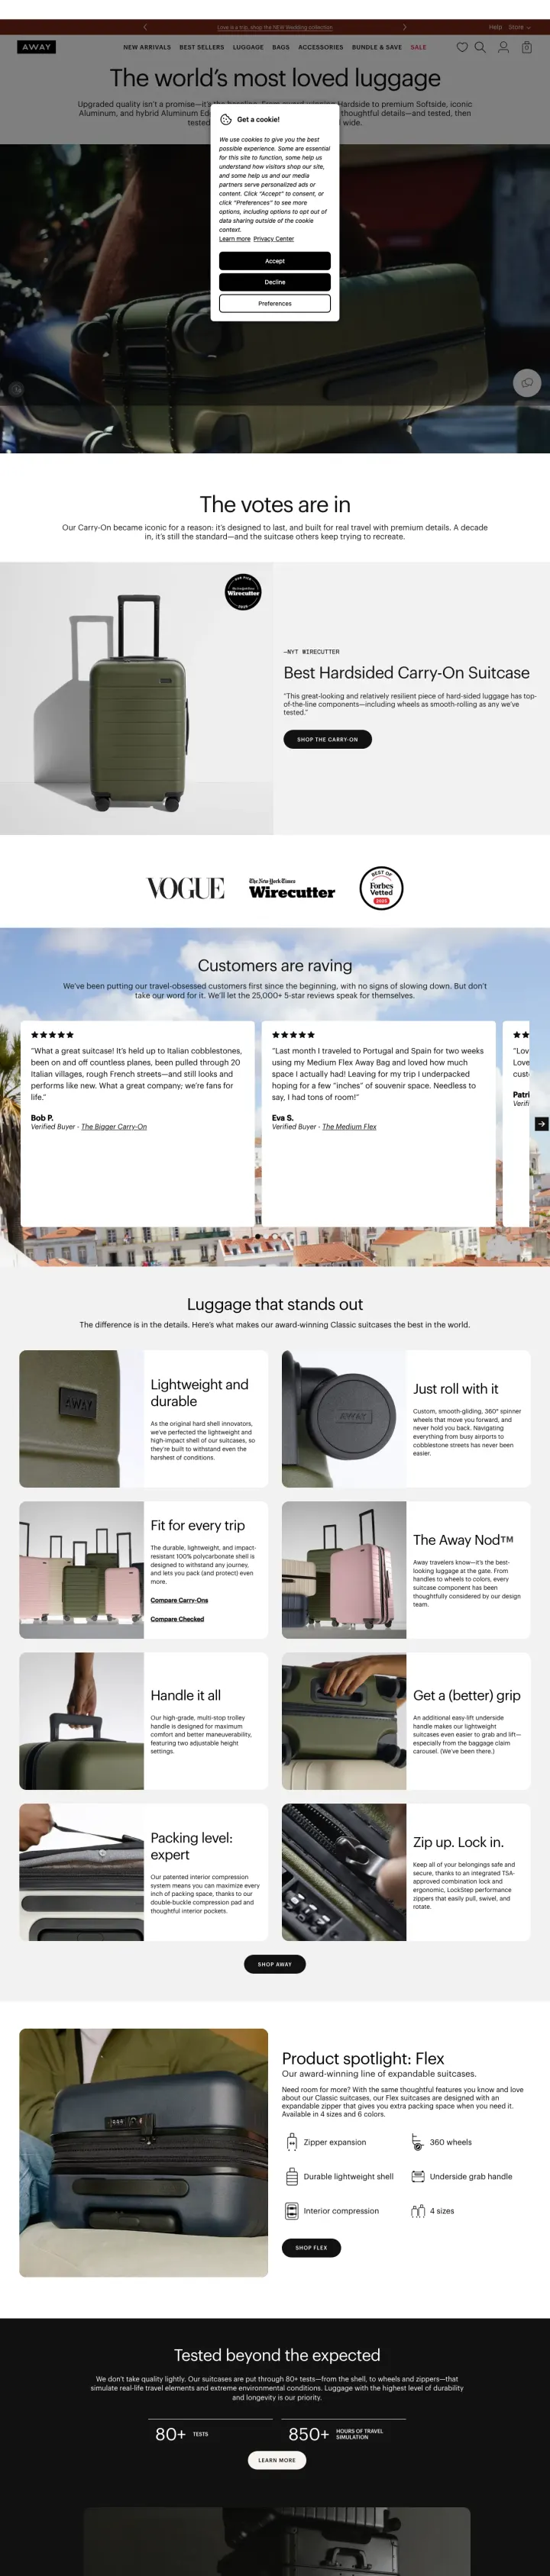Click Shop the Carry-On button
This screenshot has width=550, height=2576.
(x=327, y=739)
